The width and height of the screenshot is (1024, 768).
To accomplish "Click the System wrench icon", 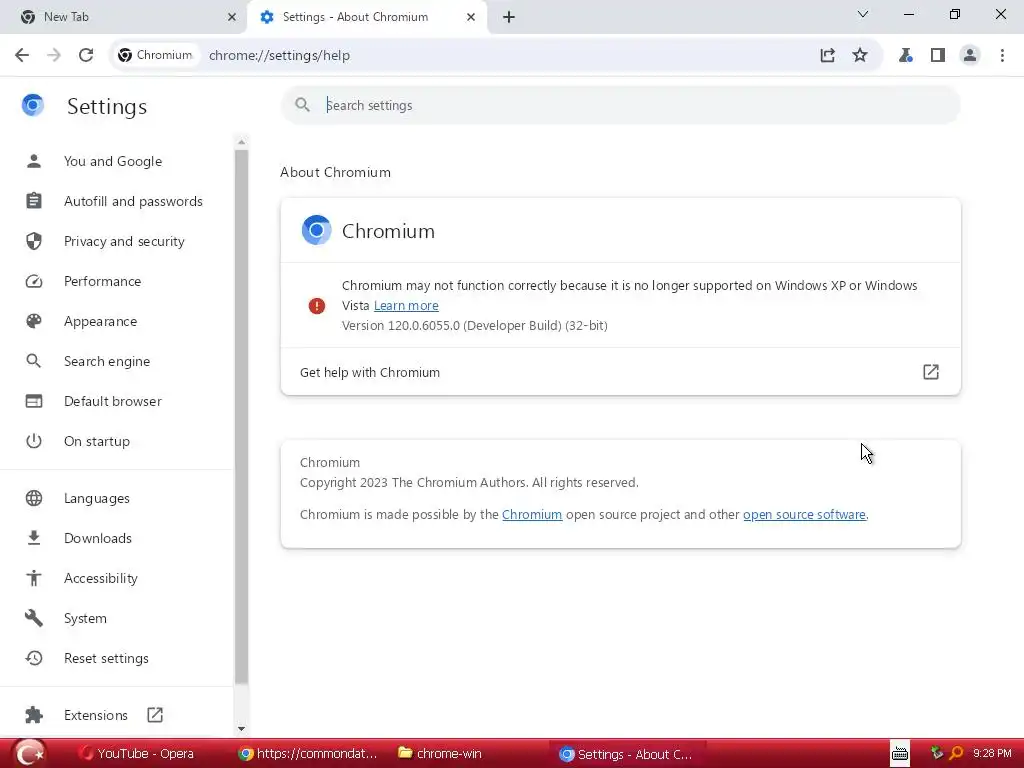I will tap(34, 618).
